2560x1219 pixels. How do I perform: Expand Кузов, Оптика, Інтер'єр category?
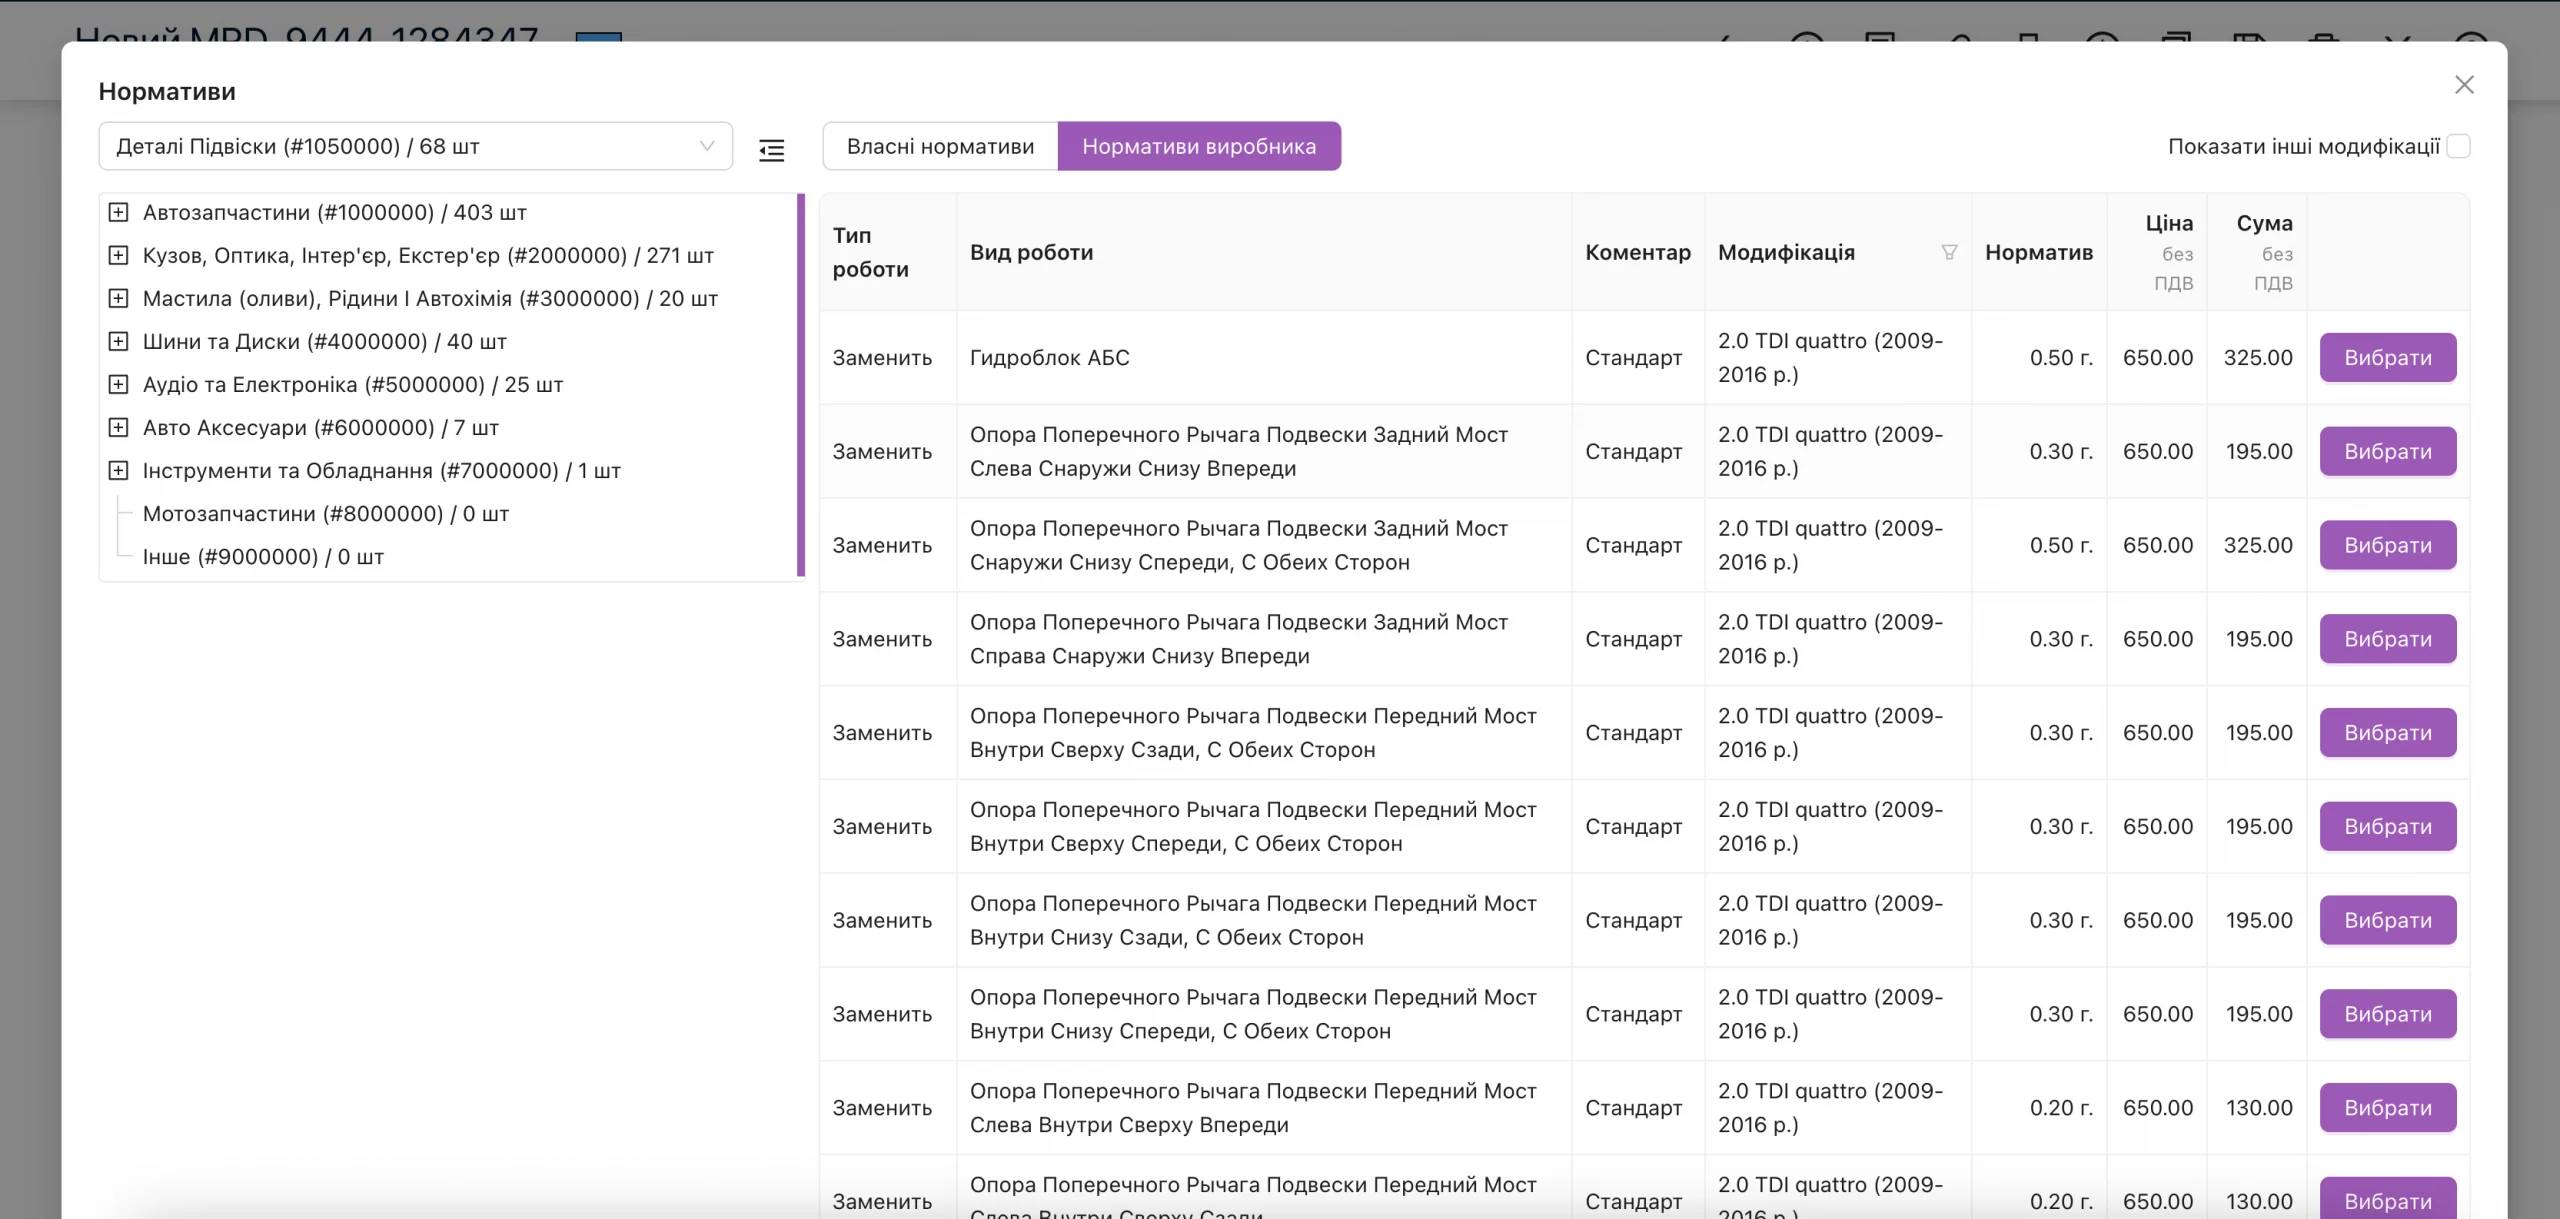(118, 255)
